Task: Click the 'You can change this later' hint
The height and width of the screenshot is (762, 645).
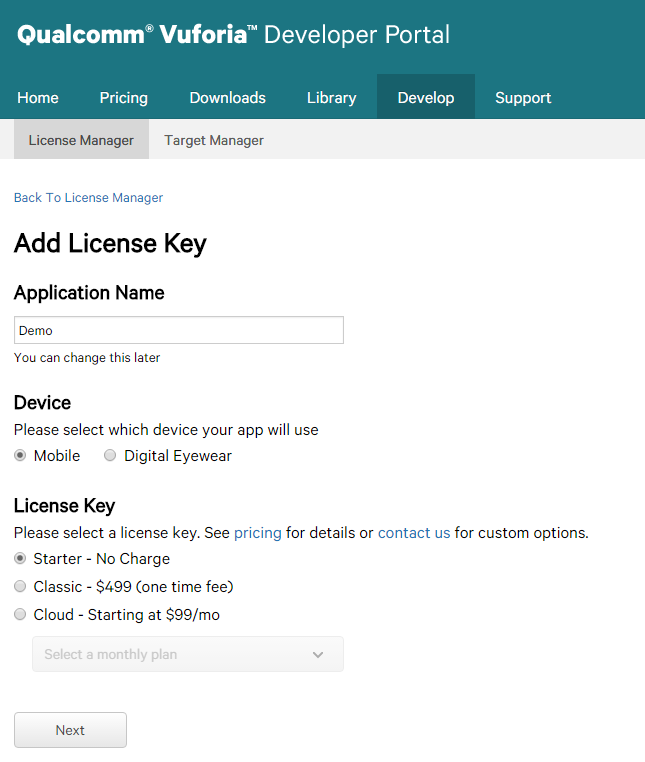Action: (x=87, y=358)
